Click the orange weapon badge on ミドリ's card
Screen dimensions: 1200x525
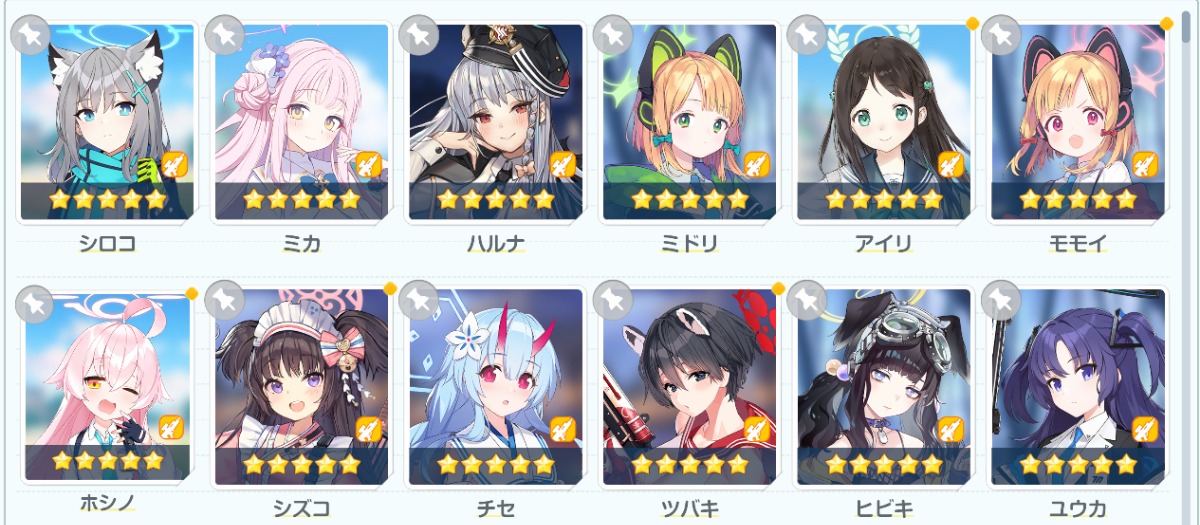pos(757,163)
